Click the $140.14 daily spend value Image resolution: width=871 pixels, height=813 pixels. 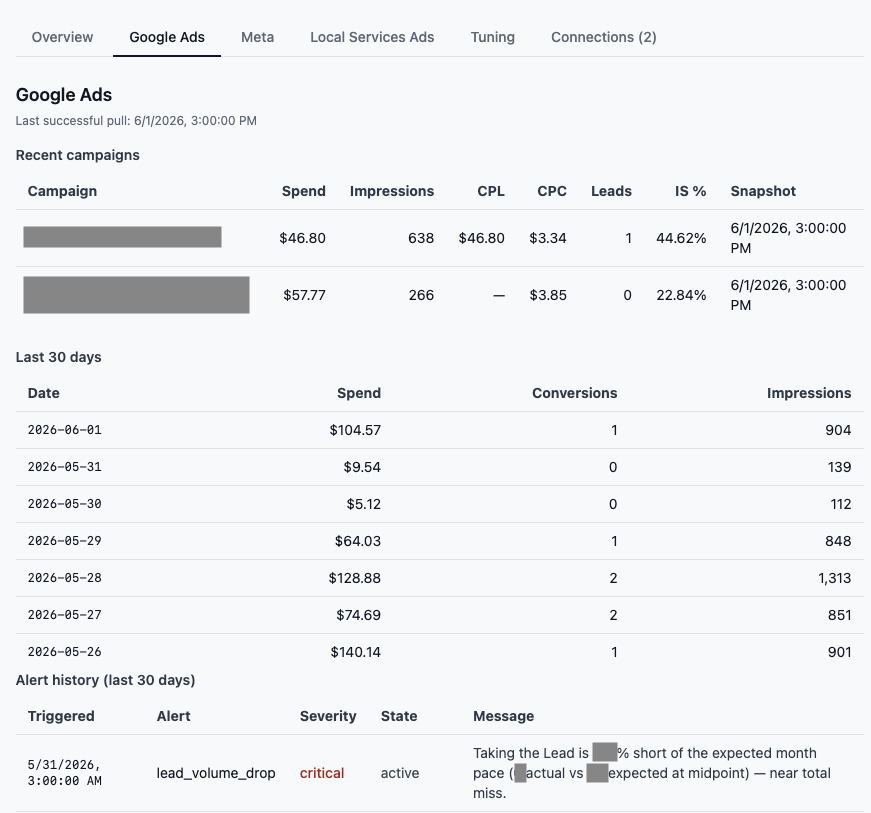coord(356,652)
